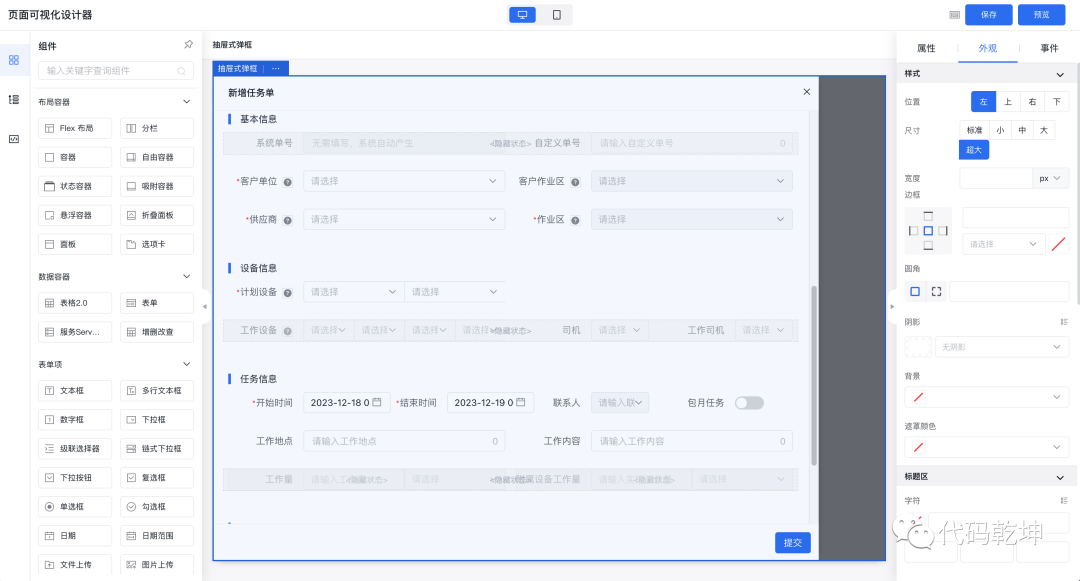Click the 提交 button in the dialog

(792, 542)
